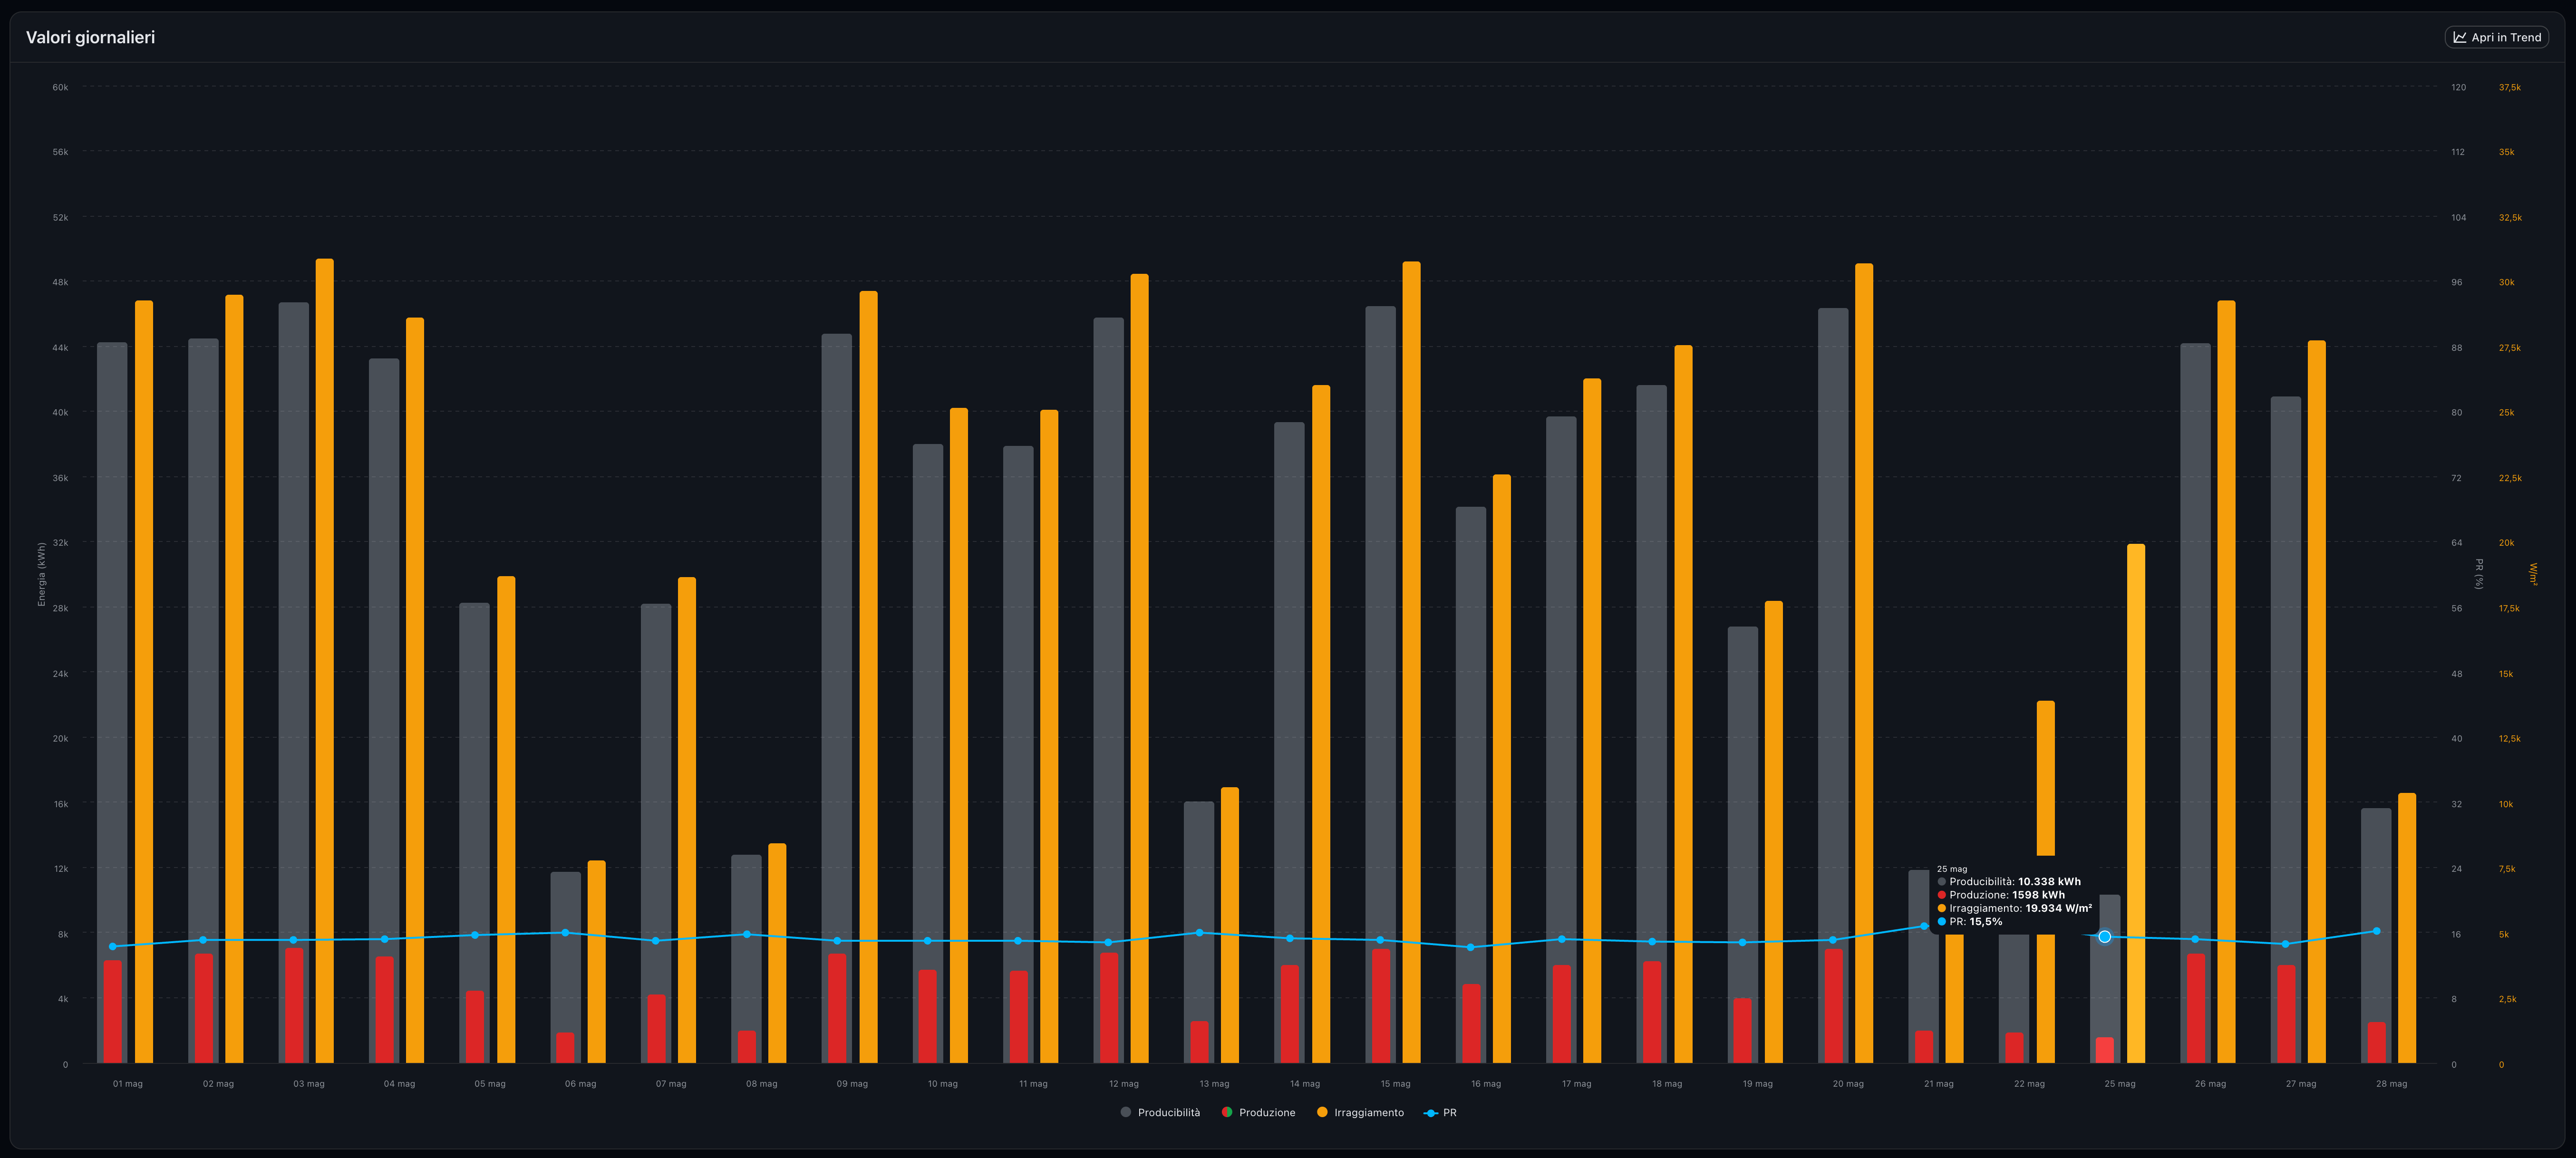This screenshot has height=1158, width=2576.
Task: Click the highlighted PR point on 25 mag
Action: [x=2105, y=937]
